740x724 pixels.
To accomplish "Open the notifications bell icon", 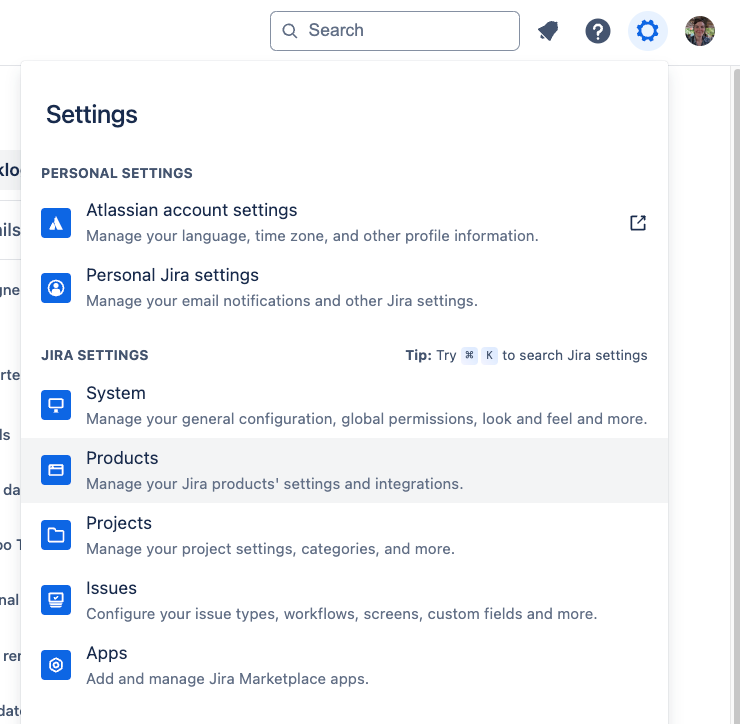I will [548, 31].
